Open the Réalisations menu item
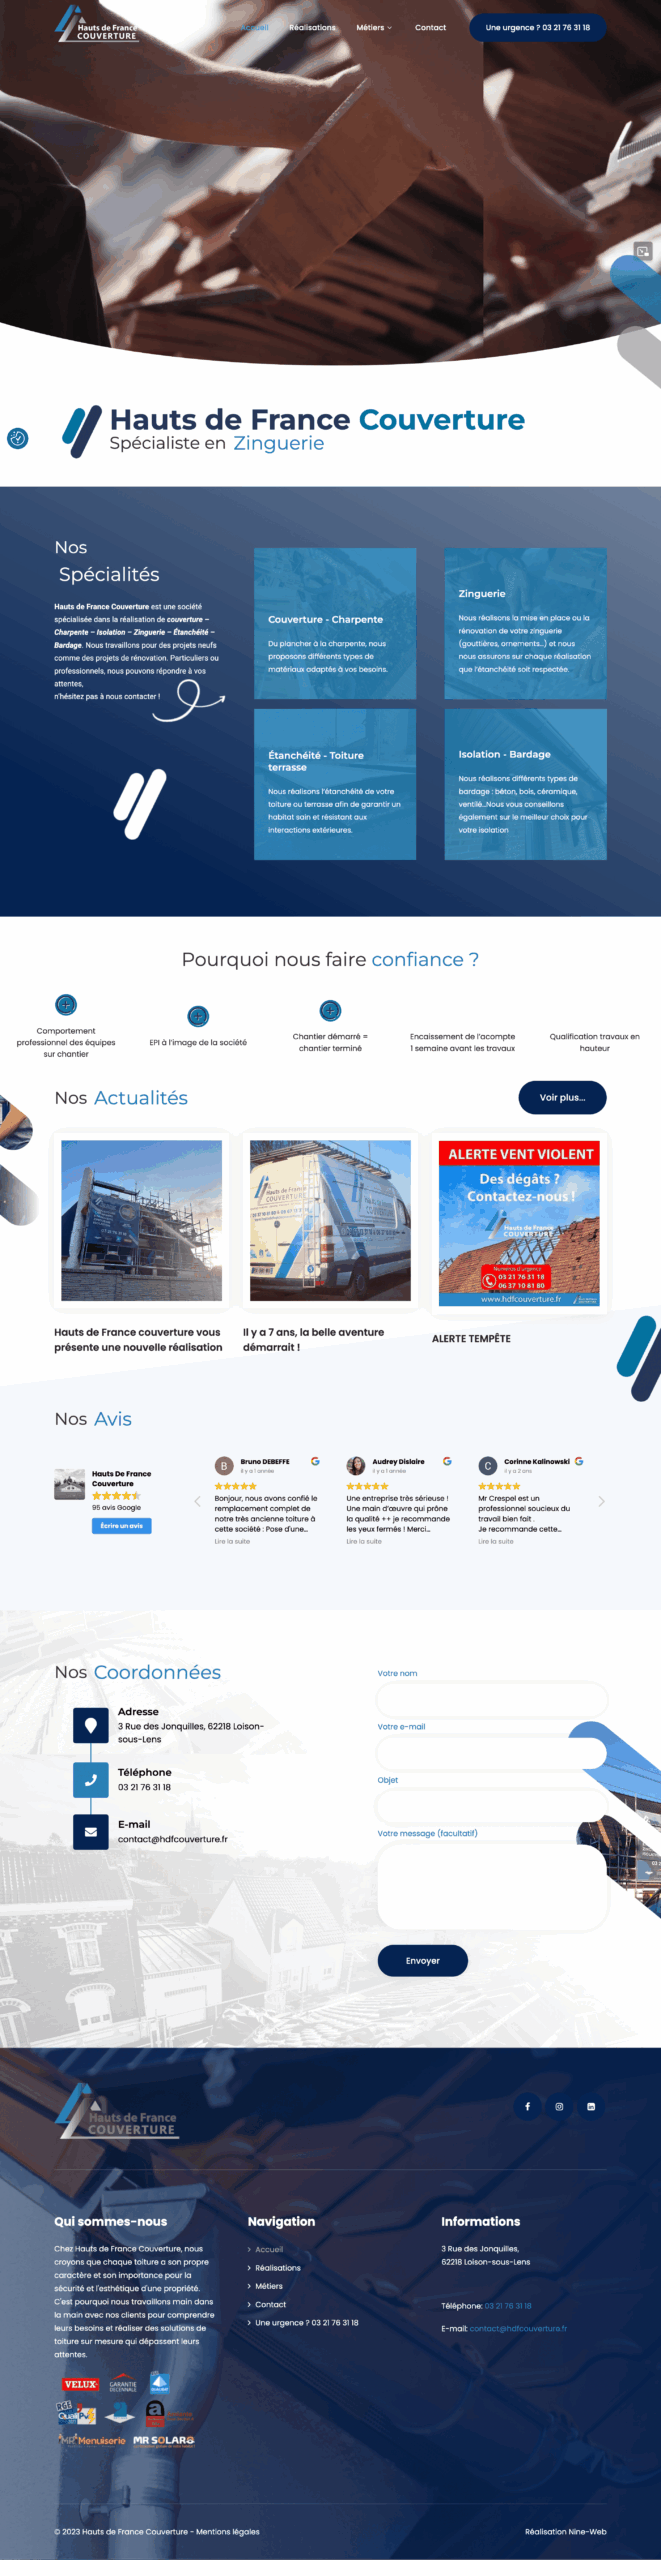661x2560 pixels. pos(312,28)
